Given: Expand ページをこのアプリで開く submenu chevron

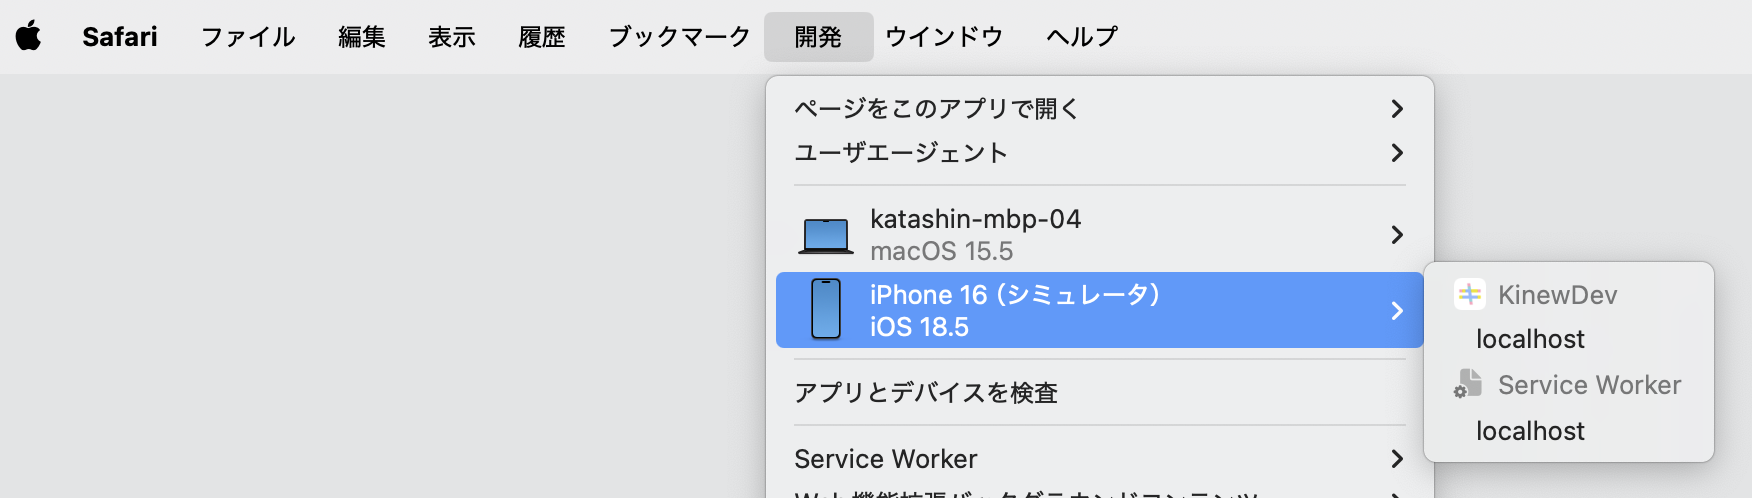Looking at the screenshot, I should point(1397,108).
